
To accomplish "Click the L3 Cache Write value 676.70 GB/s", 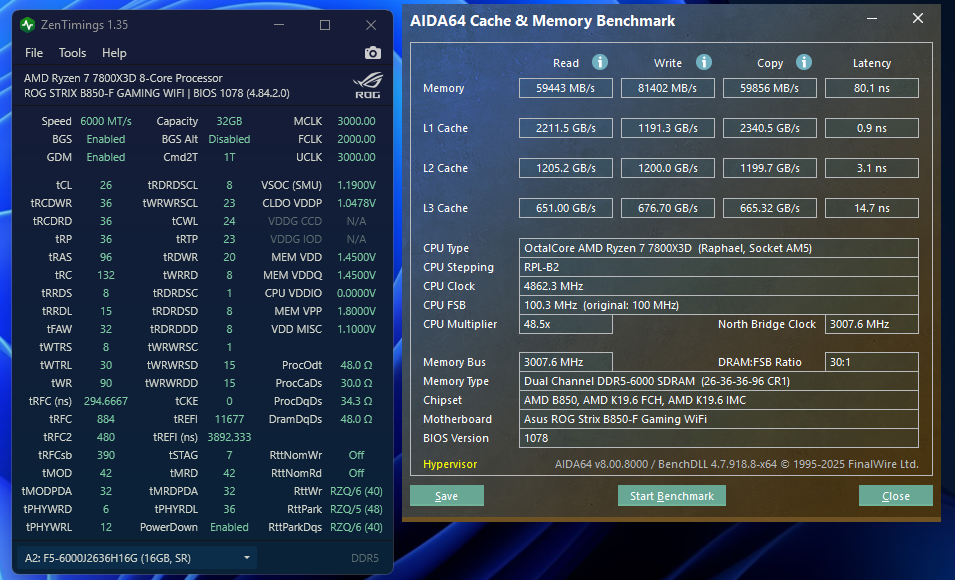I will (668, 208).
